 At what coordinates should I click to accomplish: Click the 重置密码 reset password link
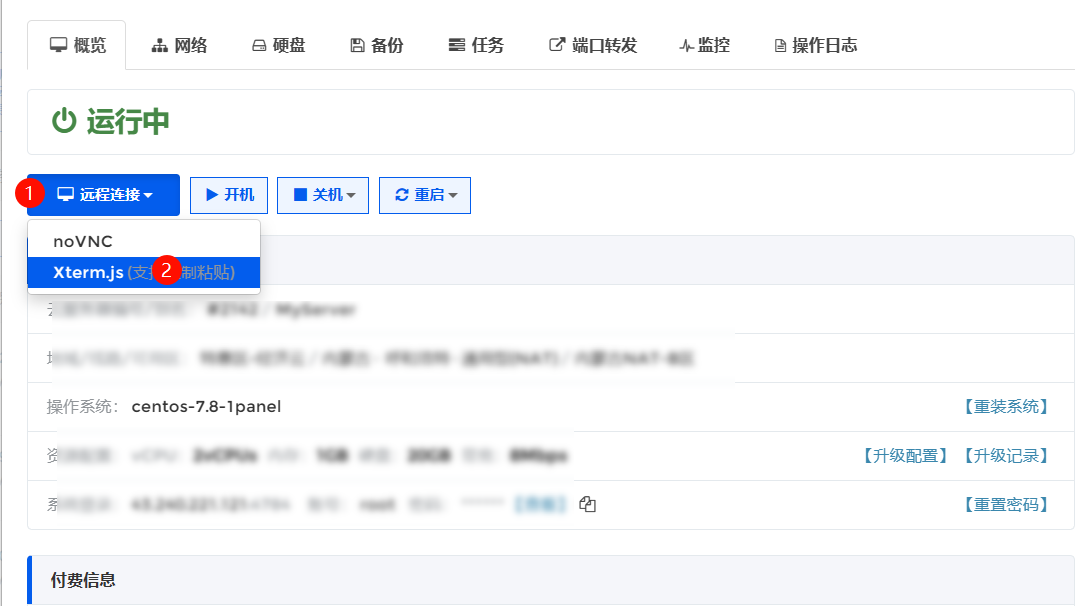pos(1006,505)
